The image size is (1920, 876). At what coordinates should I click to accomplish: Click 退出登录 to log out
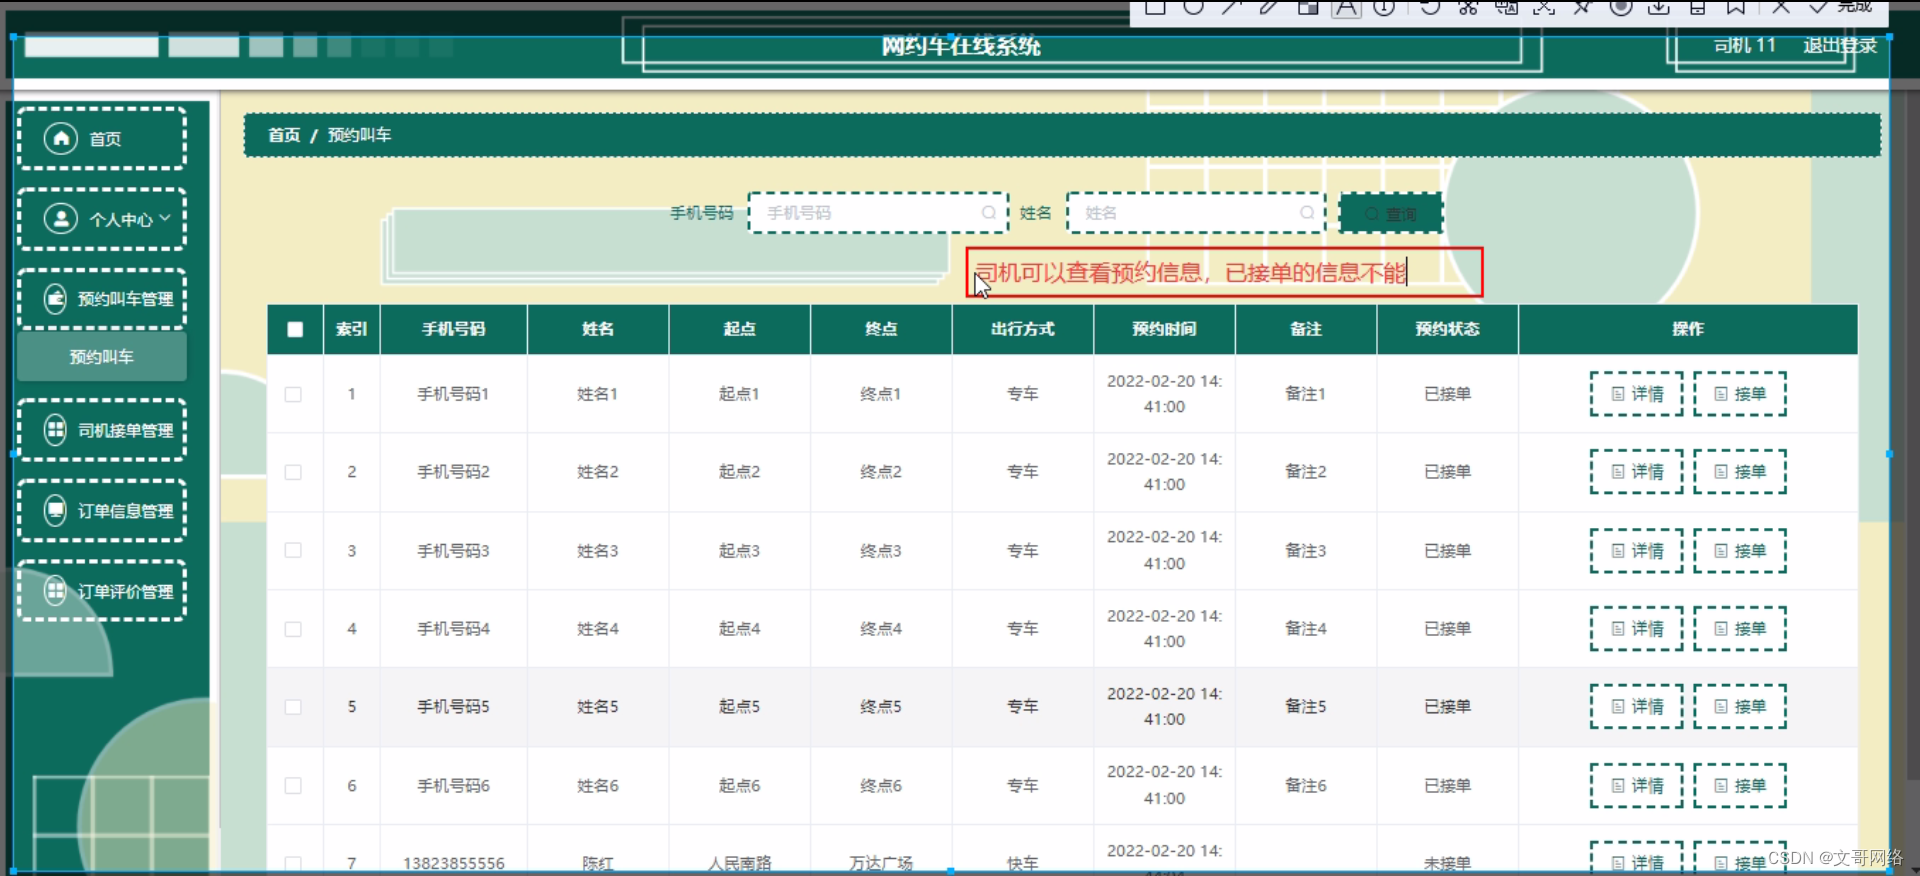(x=1840, y=45)
